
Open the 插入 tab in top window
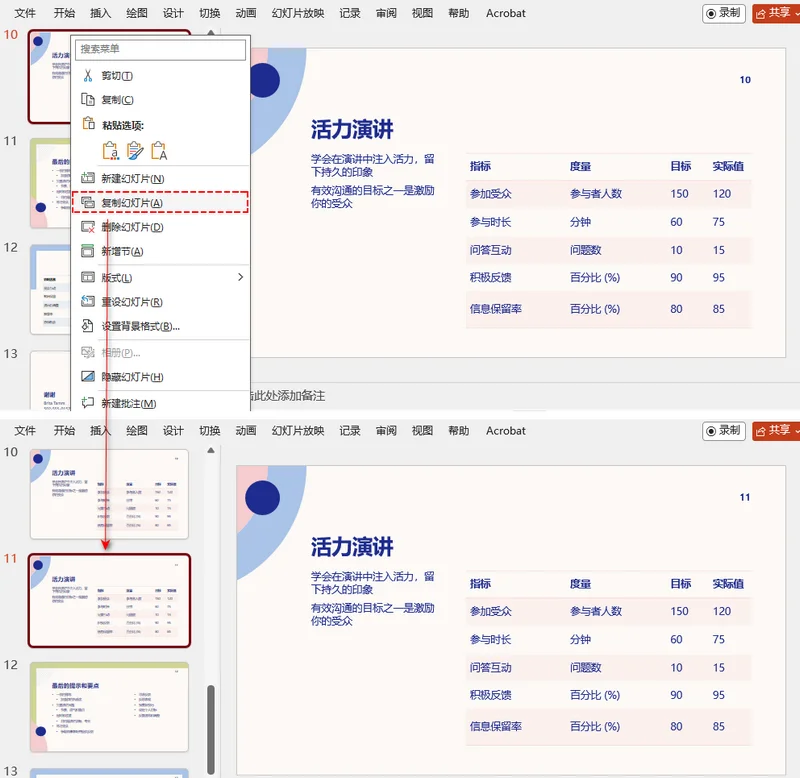click(101, 13)
